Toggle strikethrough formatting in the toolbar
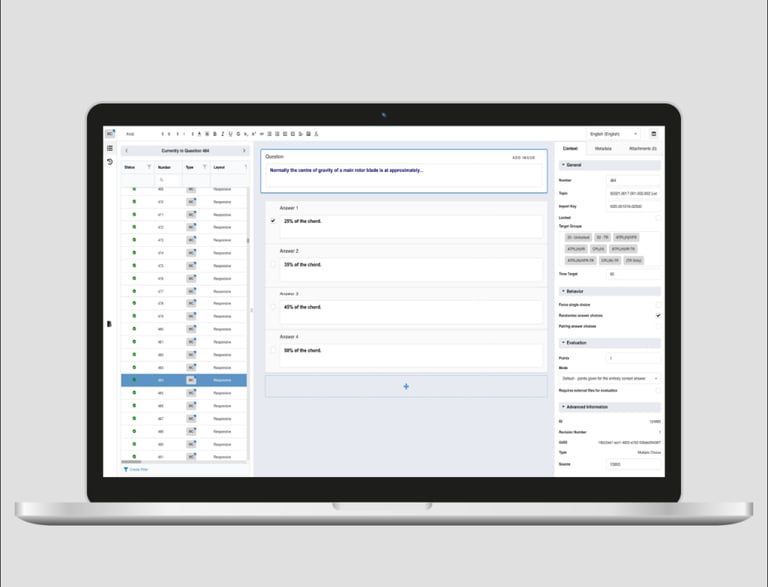Viewport: 768px width, 587px height. (238, 134)
